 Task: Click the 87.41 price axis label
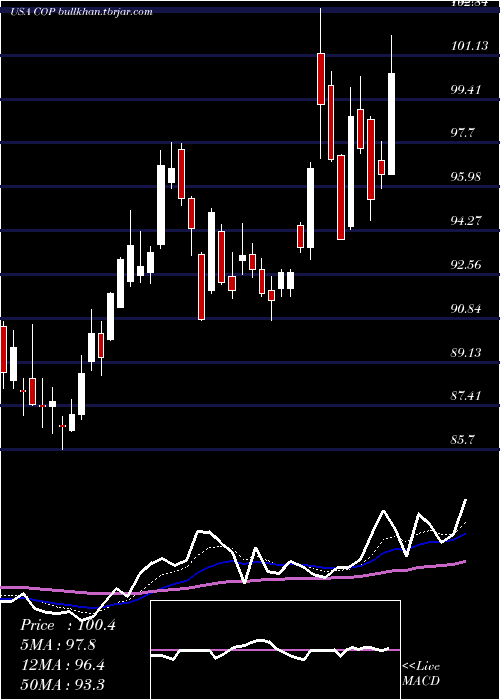(x=466, y=396)
